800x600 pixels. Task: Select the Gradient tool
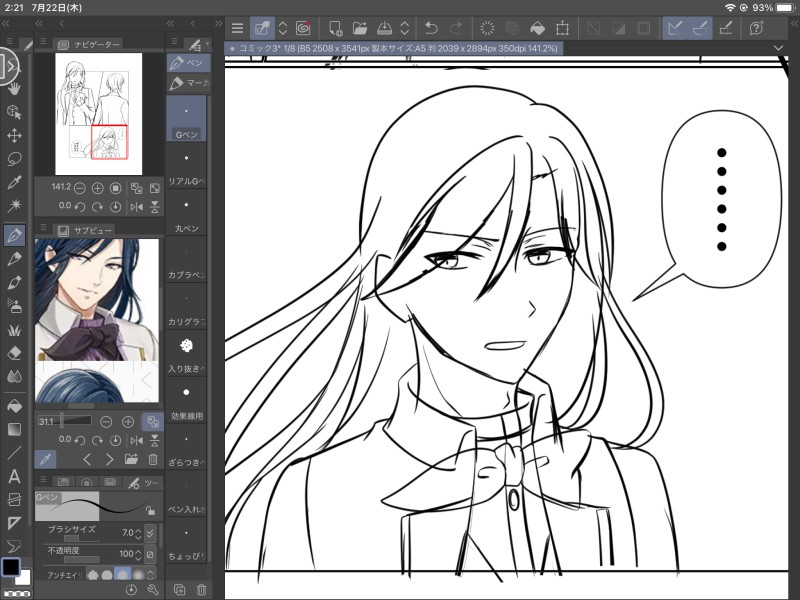click(14, 430)
